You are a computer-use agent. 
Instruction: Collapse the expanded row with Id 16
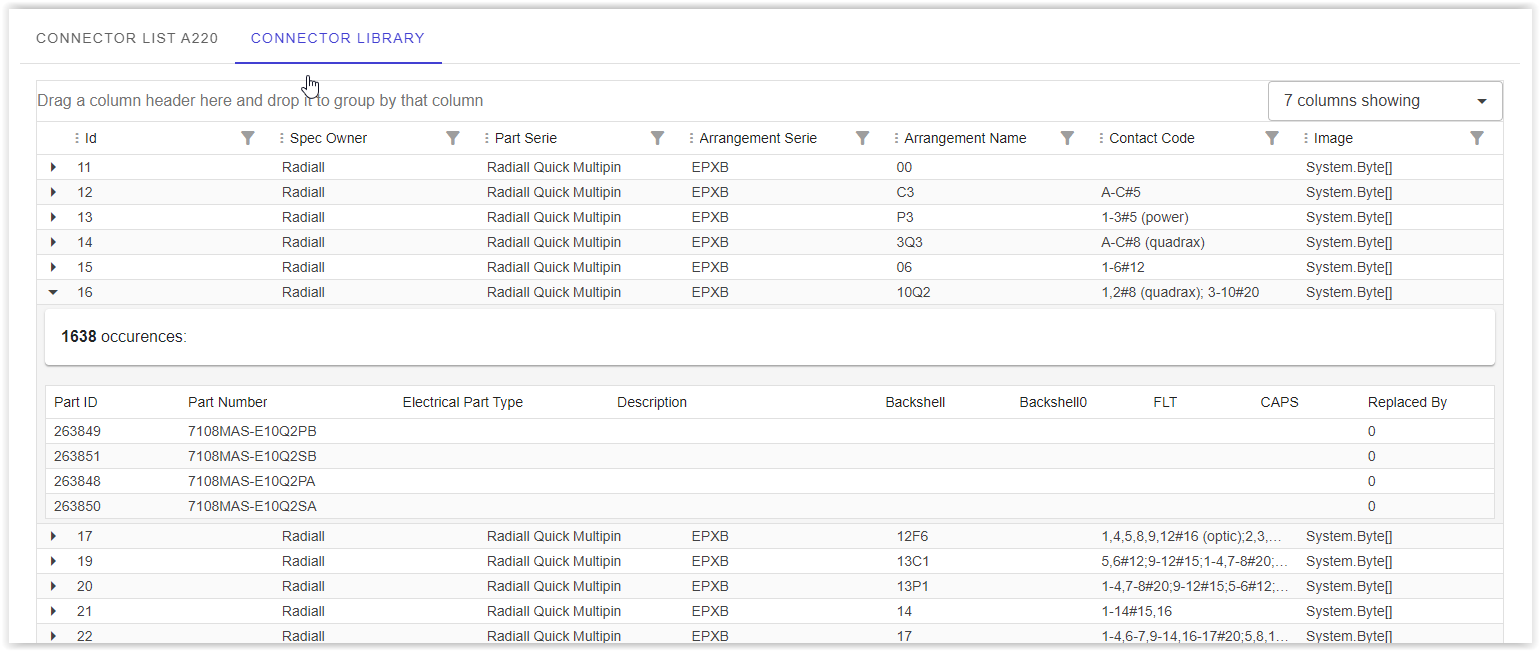[52, 292]
